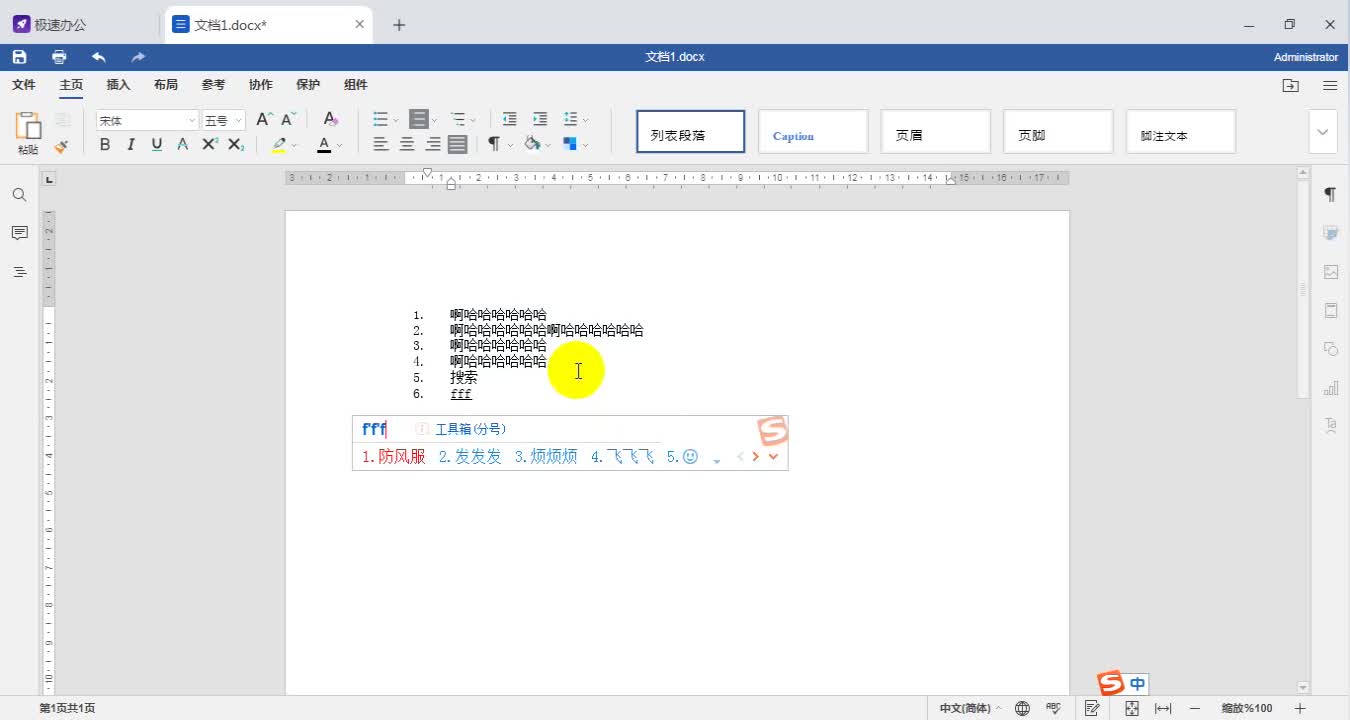Select the 页眉 style button

point(935,131)
